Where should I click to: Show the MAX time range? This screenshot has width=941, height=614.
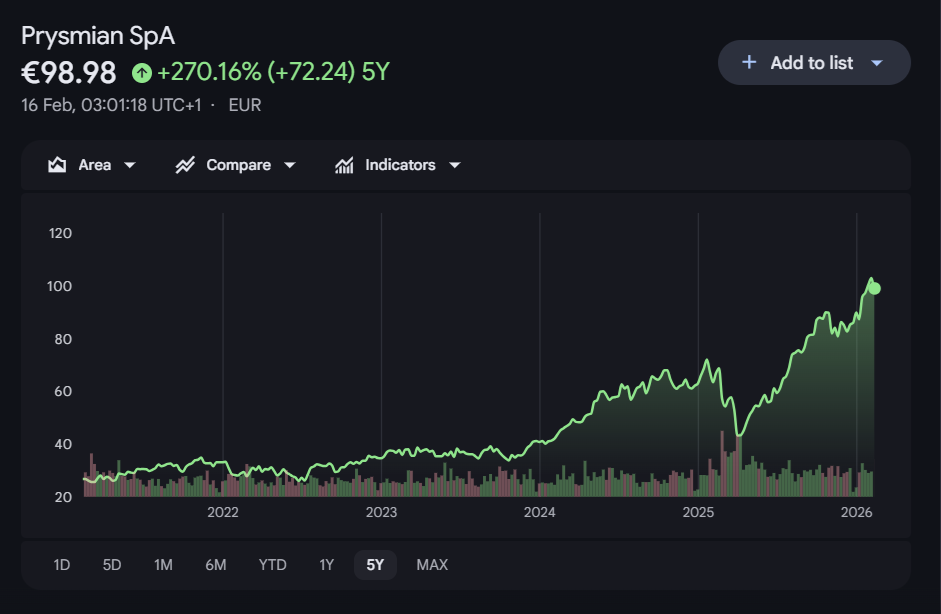(432, 565)
